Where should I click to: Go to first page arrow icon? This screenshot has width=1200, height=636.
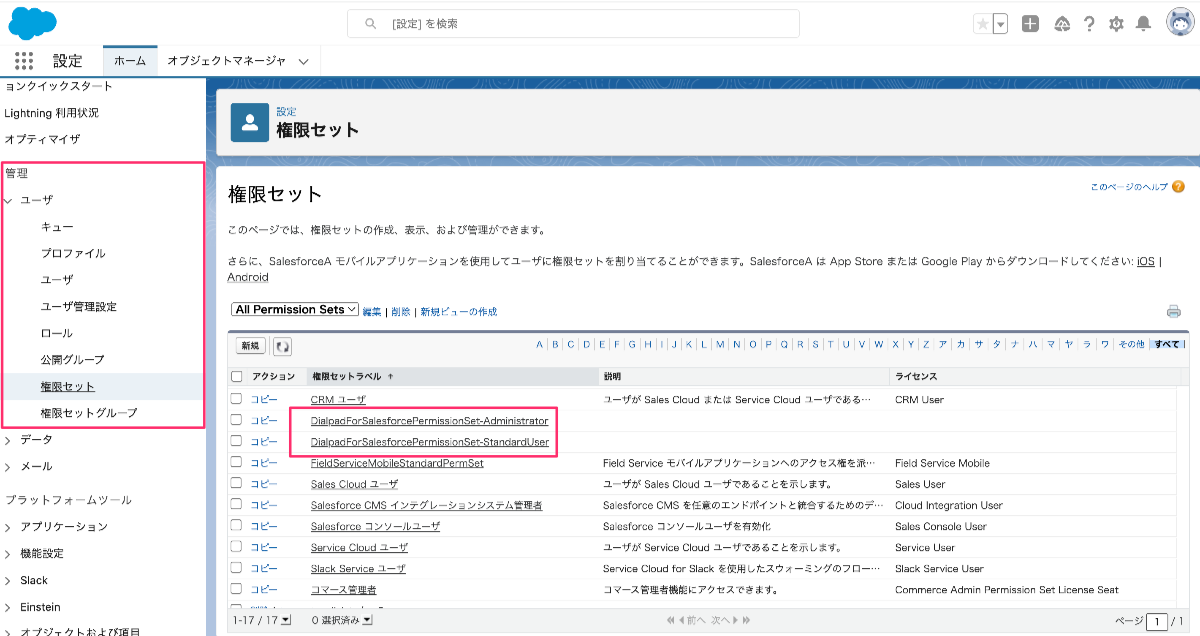(x=671, y=621)
